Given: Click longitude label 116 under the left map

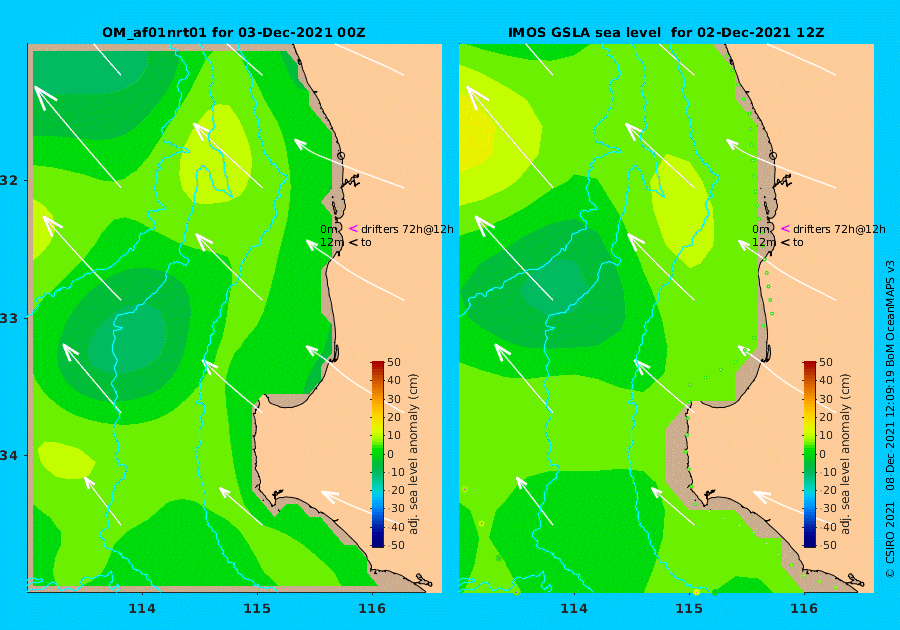Looking at the screenshot, I should (372, 609).
